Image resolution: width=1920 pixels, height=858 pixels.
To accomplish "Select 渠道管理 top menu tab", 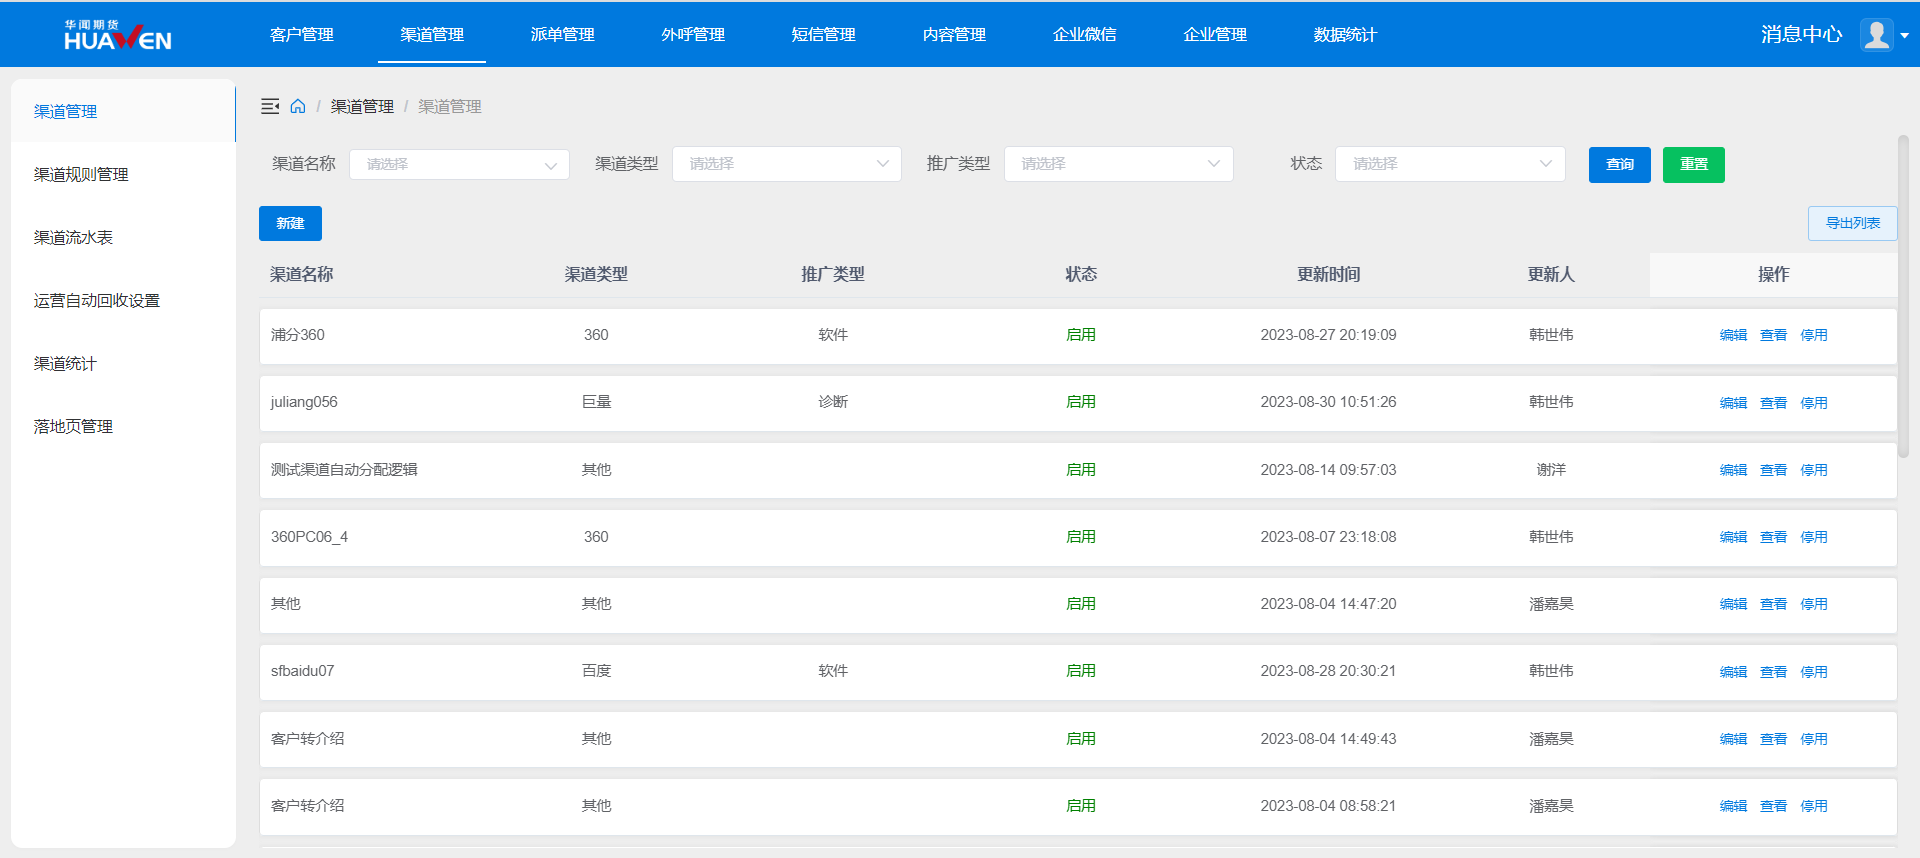I will 432,35.
